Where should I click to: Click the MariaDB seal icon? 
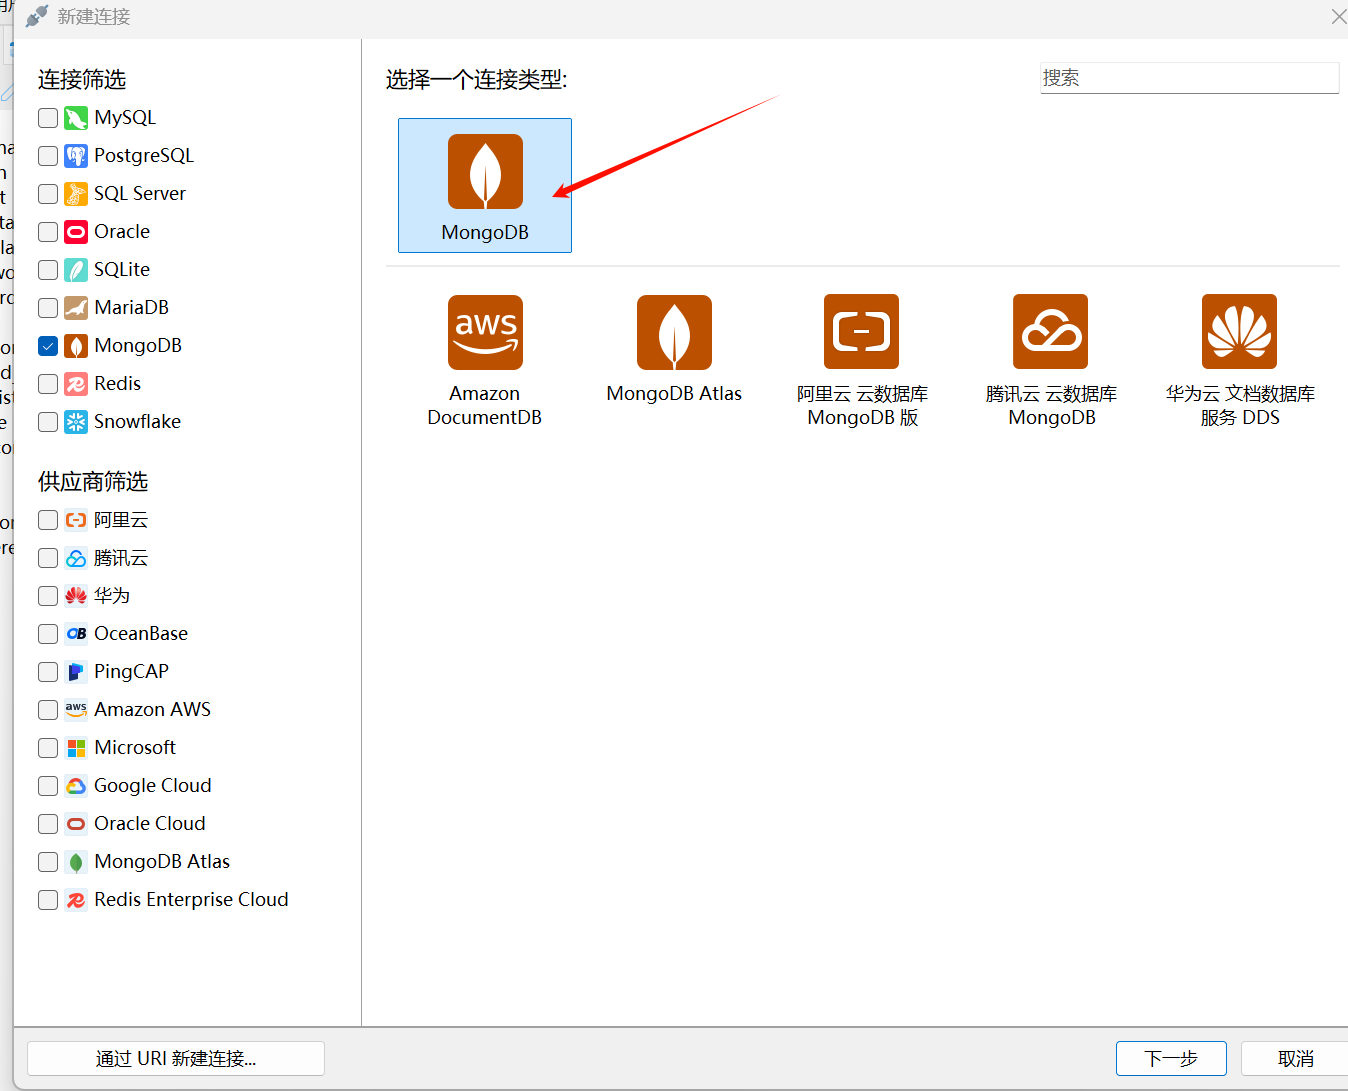[x=76, y=308]
